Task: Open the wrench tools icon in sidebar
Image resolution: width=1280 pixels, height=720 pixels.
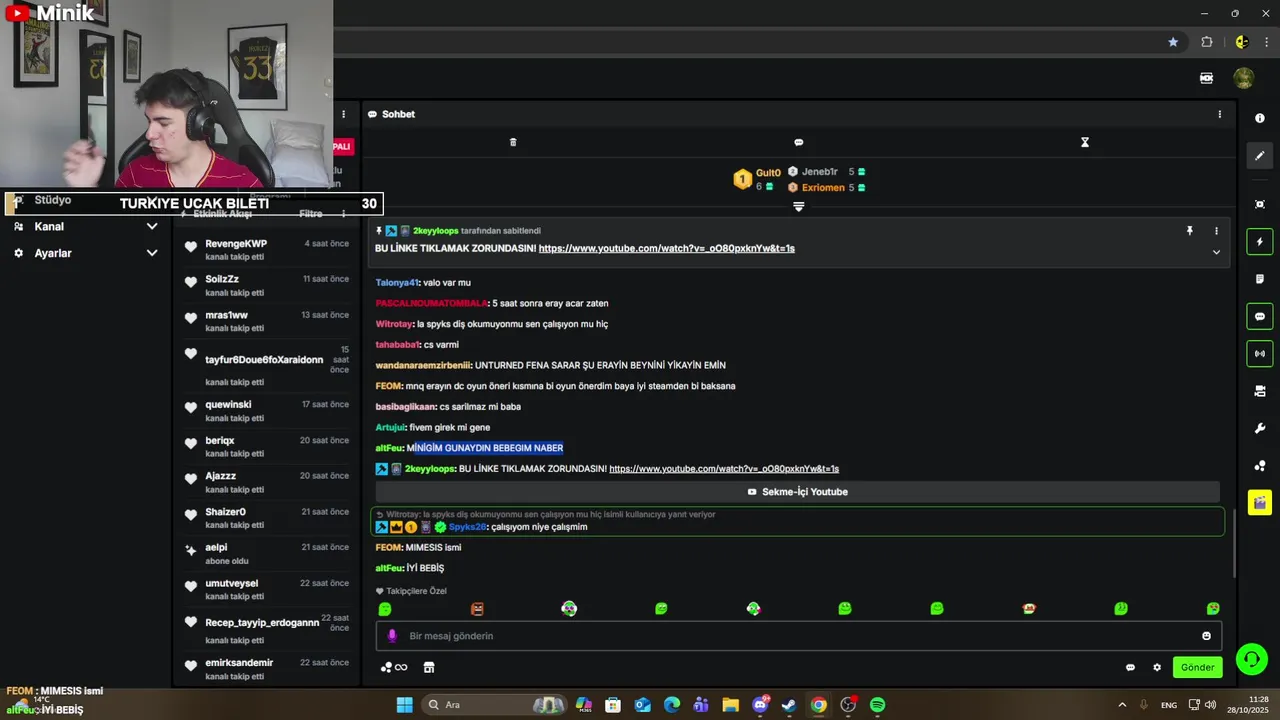Action: point(1259,428)
